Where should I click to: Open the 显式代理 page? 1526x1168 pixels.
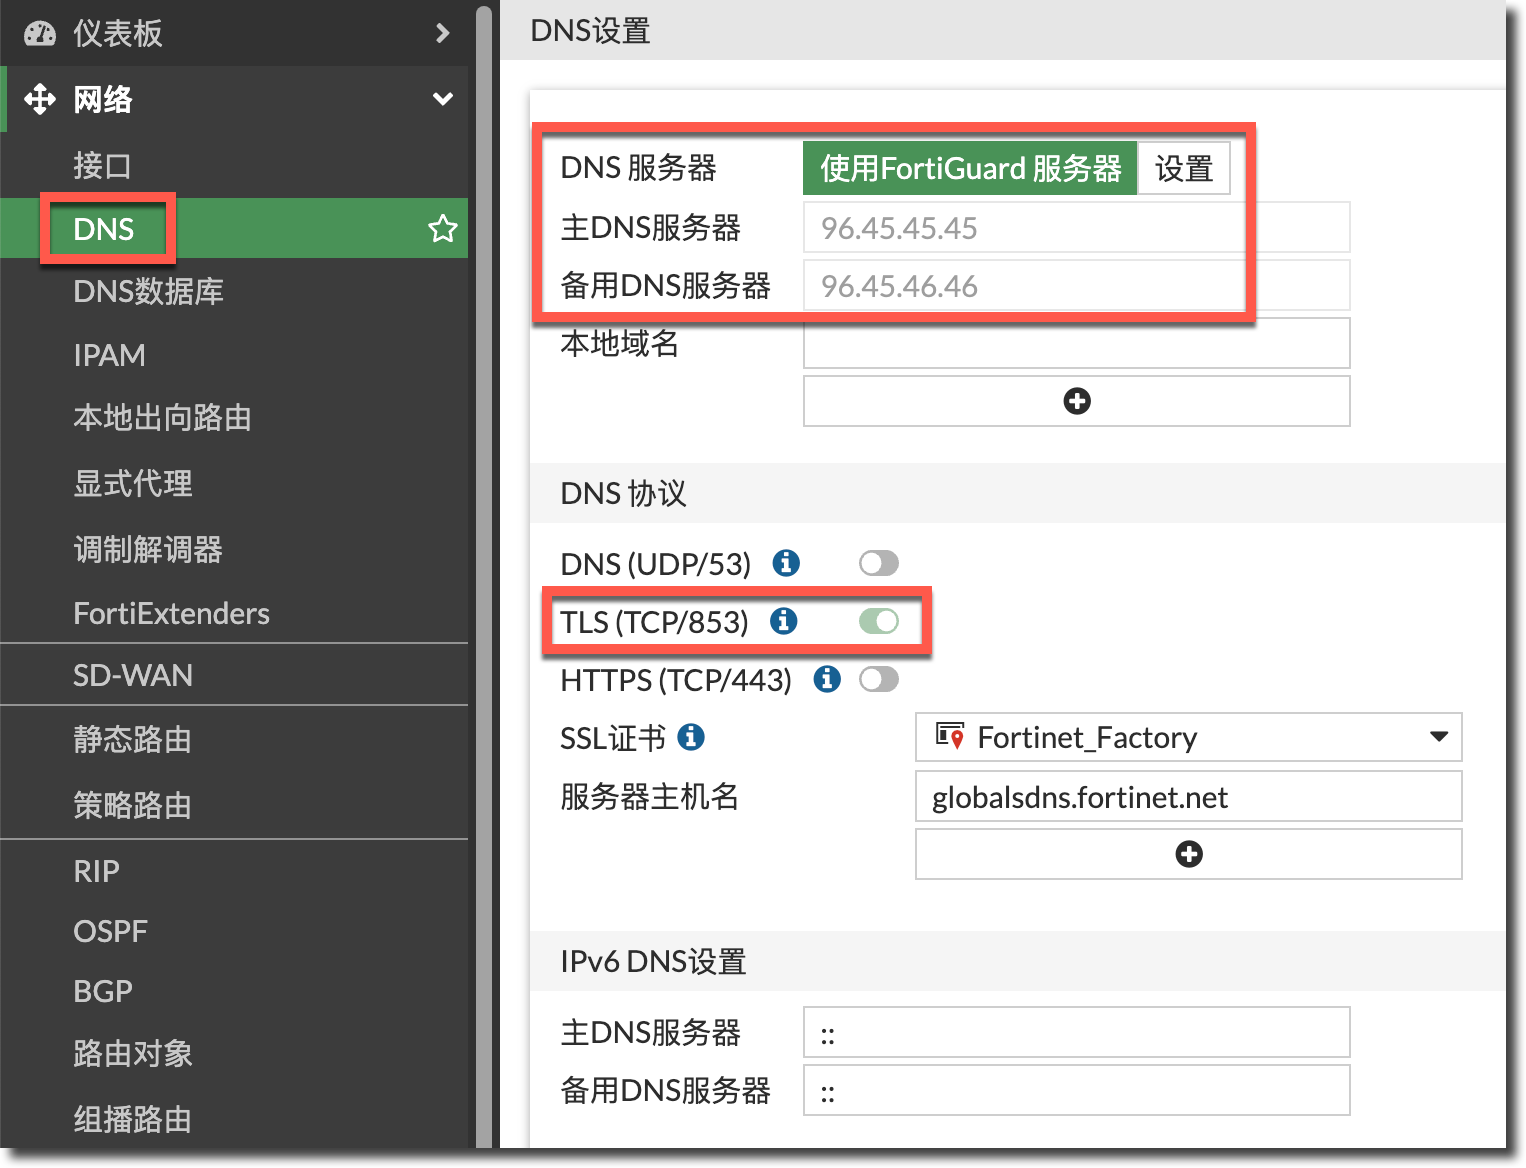coord(234,484)
